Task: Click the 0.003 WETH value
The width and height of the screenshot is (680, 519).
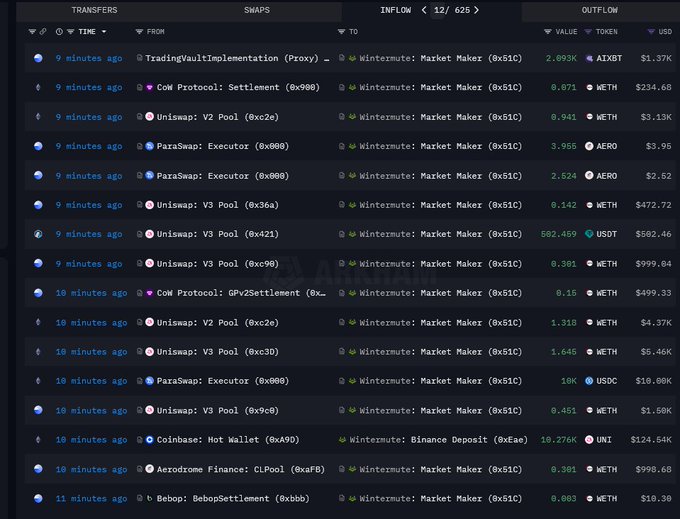Action: click(x=564, y=499)
